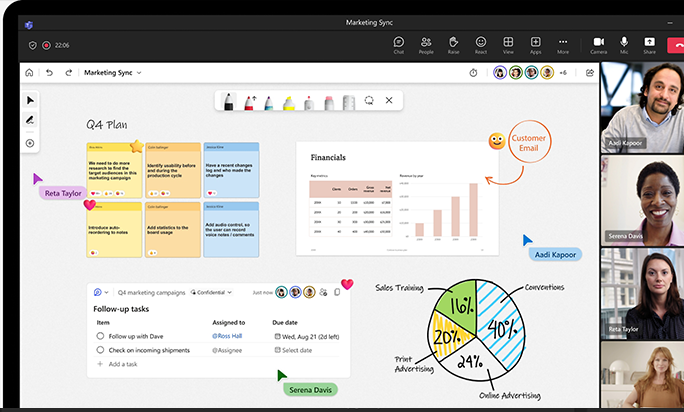Select the yellow highlighter

(288, 101)
